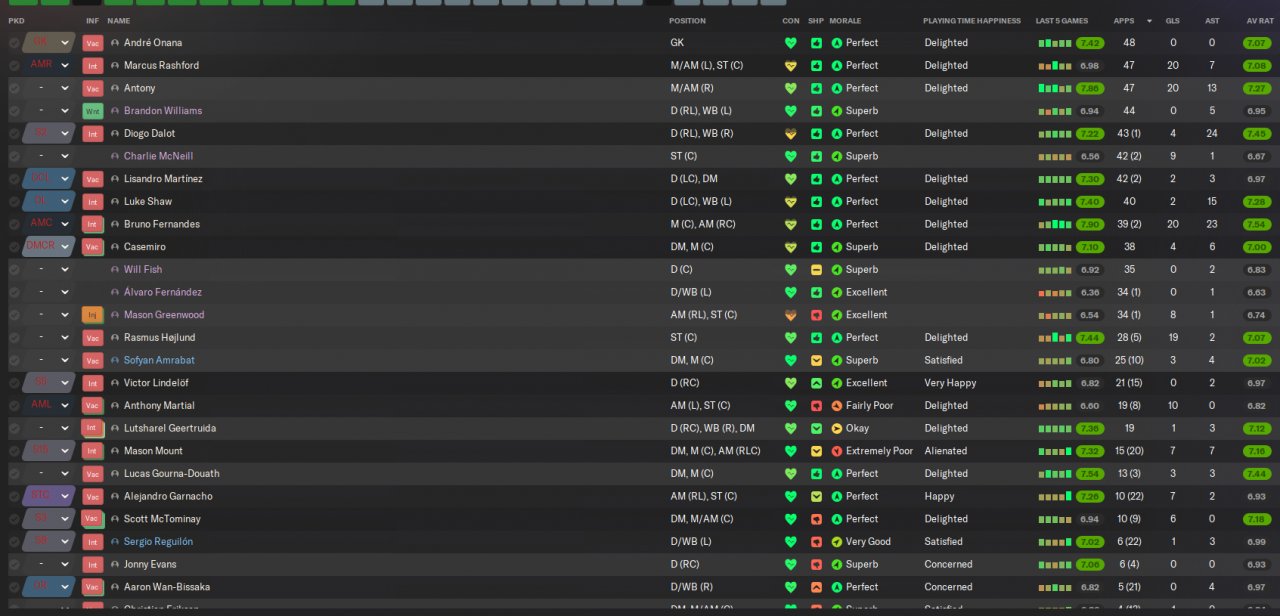Click Álvaro Fernández's last 5 games bars
Viewport: 1280px width, 616px height.
pos(1055,292)
